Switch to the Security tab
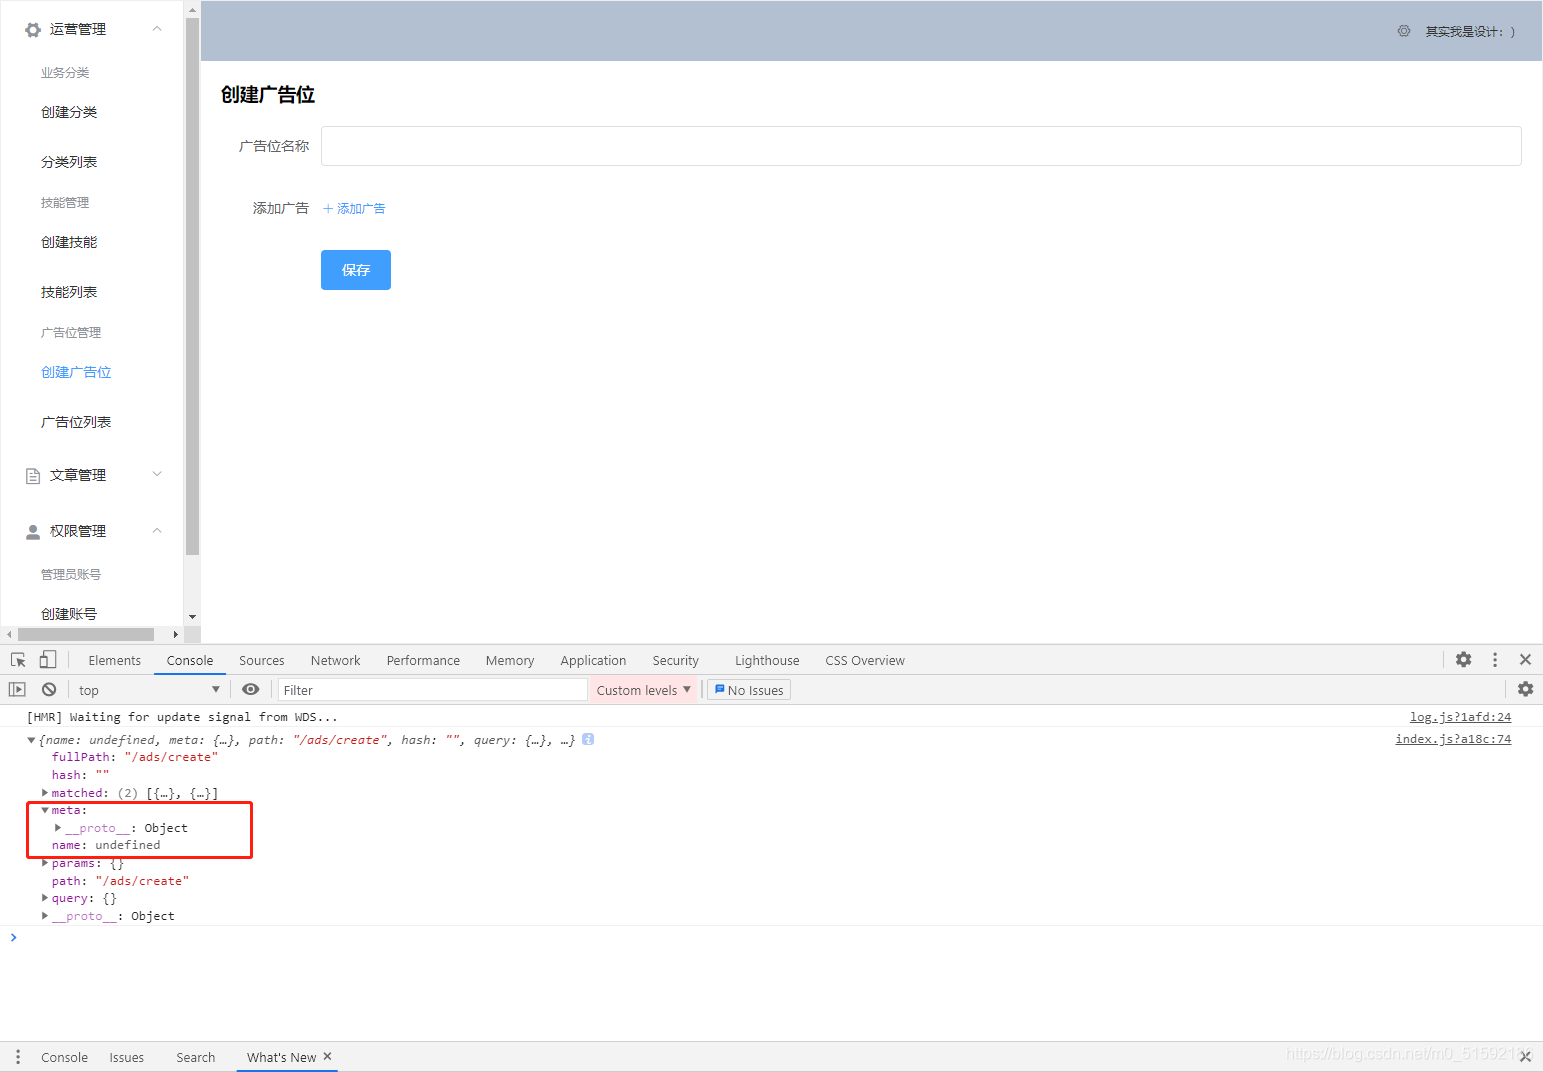Screen dimensions: 1543x1072 676,661
